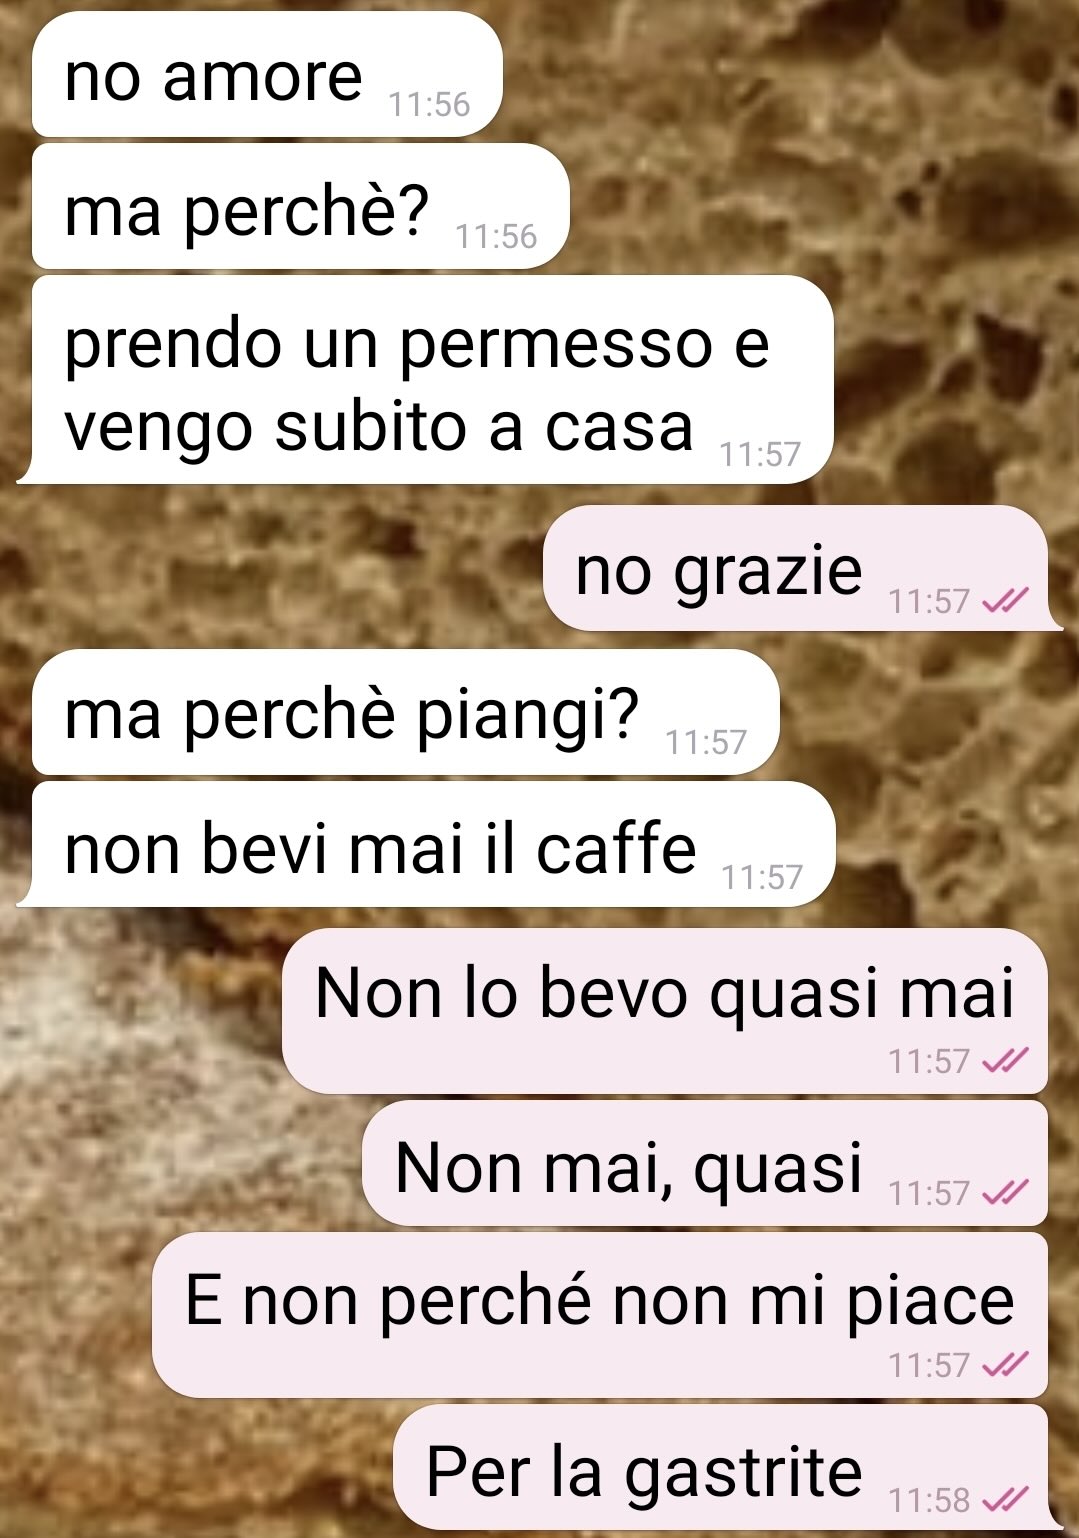Viewport: 1079px width, 1538px height.
Task: Tap the read receipt ticks on "no grazie"
Action: point(1006,601)
